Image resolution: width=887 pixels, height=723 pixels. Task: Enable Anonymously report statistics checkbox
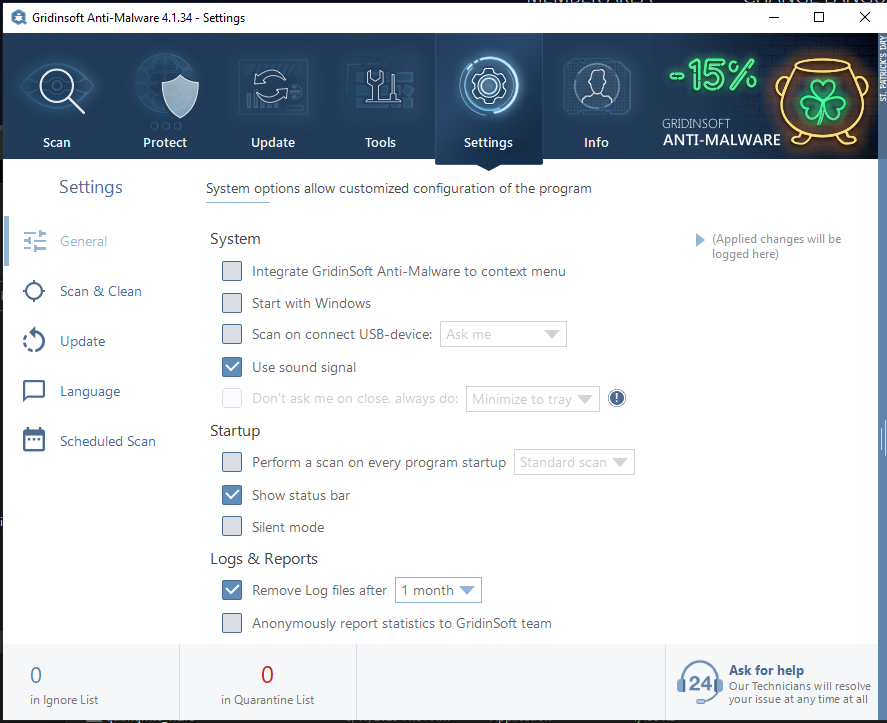[x=232, y=623]
